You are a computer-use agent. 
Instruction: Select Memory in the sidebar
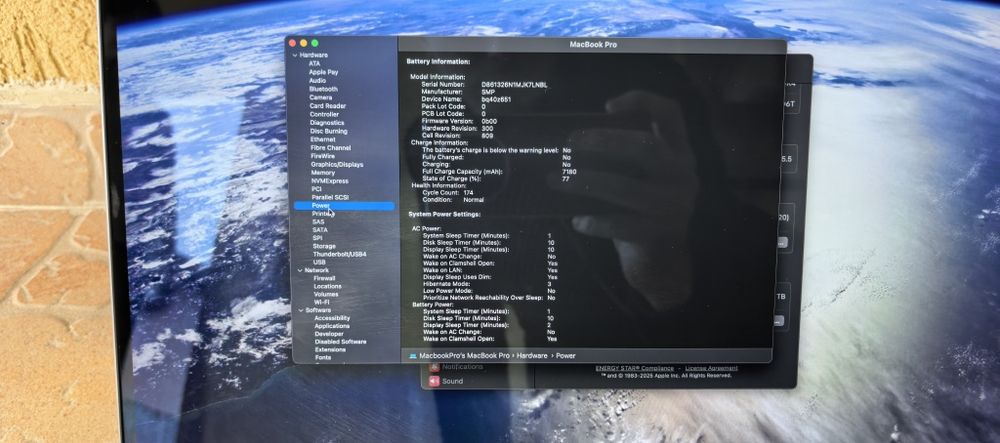click(x=323, y=173)
